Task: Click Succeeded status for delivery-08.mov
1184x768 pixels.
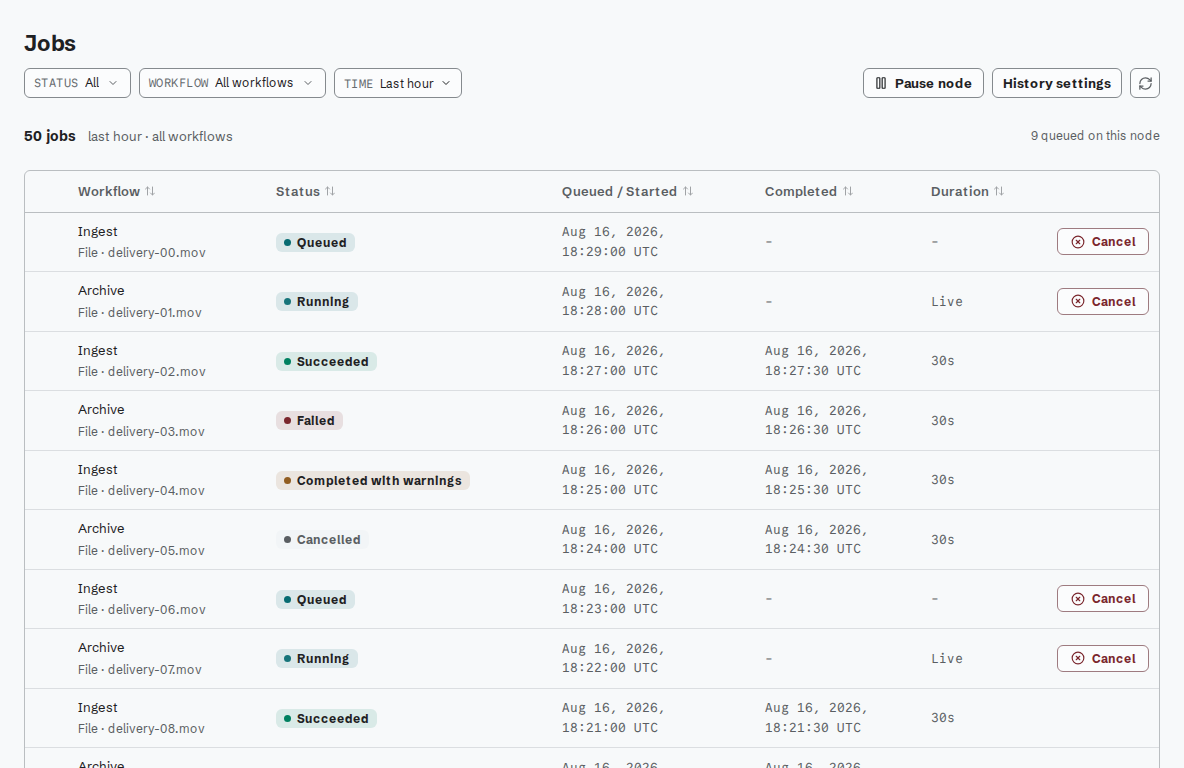Action: pyautogui.click(x=326, y=719)
